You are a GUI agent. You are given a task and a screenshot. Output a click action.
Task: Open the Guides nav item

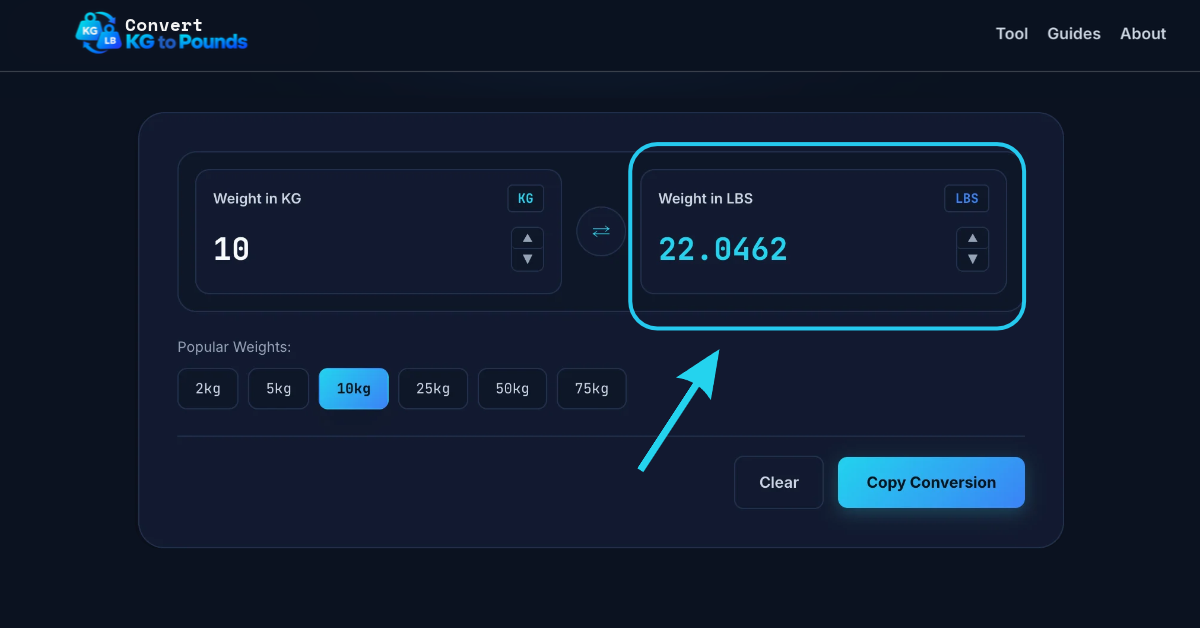click(x=1074, y=33)
